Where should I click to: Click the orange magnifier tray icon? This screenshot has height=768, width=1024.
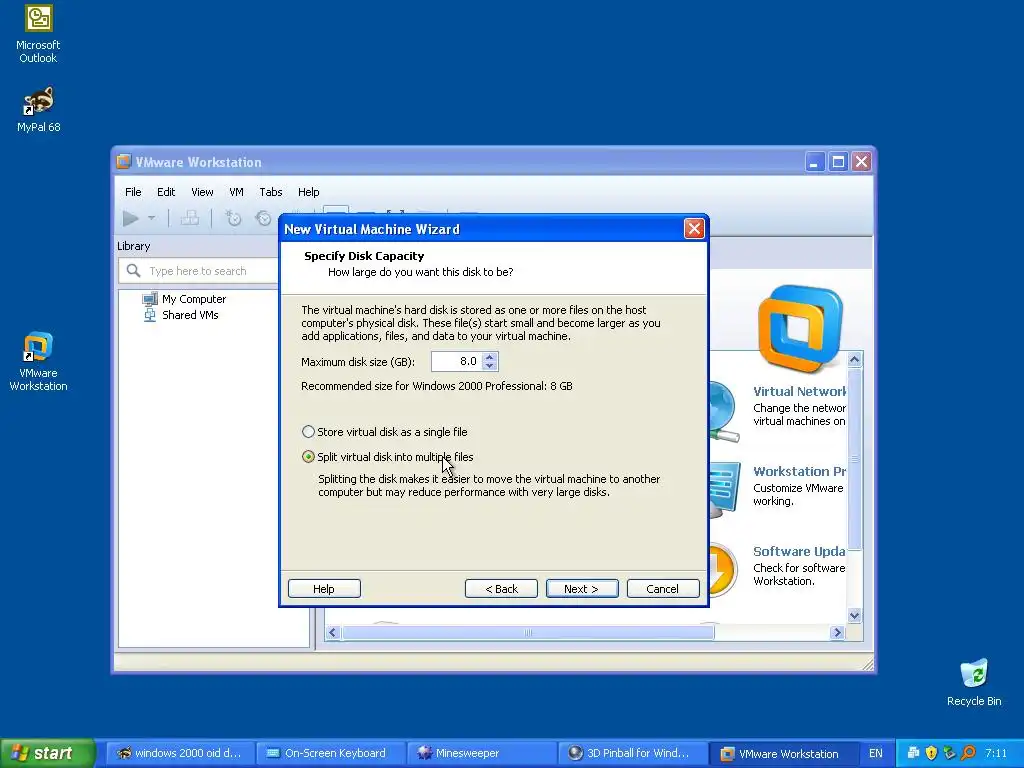(x=968, y=753)
